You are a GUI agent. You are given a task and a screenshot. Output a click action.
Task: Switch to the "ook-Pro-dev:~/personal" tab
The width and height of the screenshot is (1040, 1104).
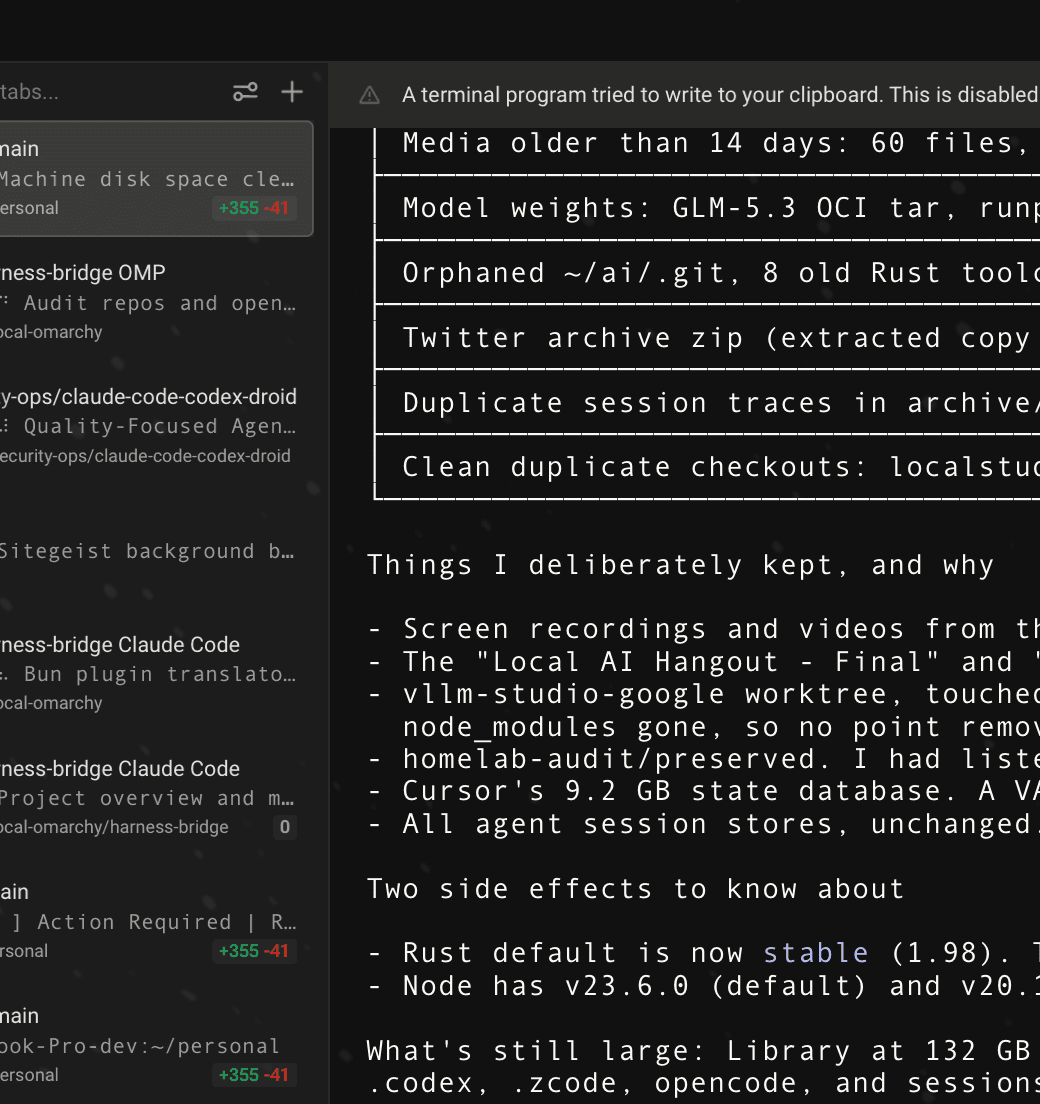pyautogui.click(x=155, y=1046)
